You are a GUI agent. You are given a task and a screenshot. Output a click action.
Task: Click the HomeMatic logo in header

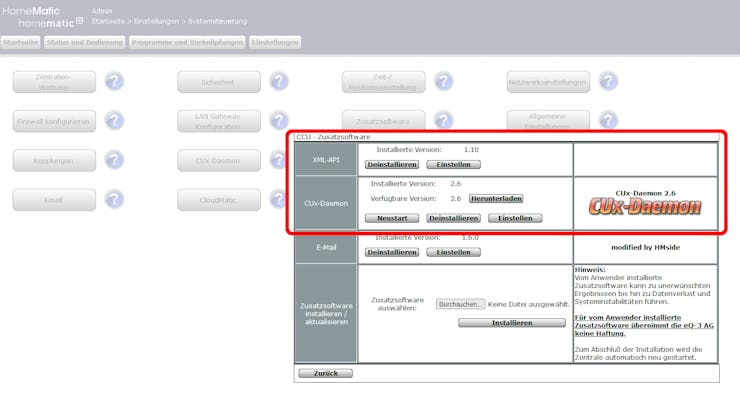(x=42, y=17)
